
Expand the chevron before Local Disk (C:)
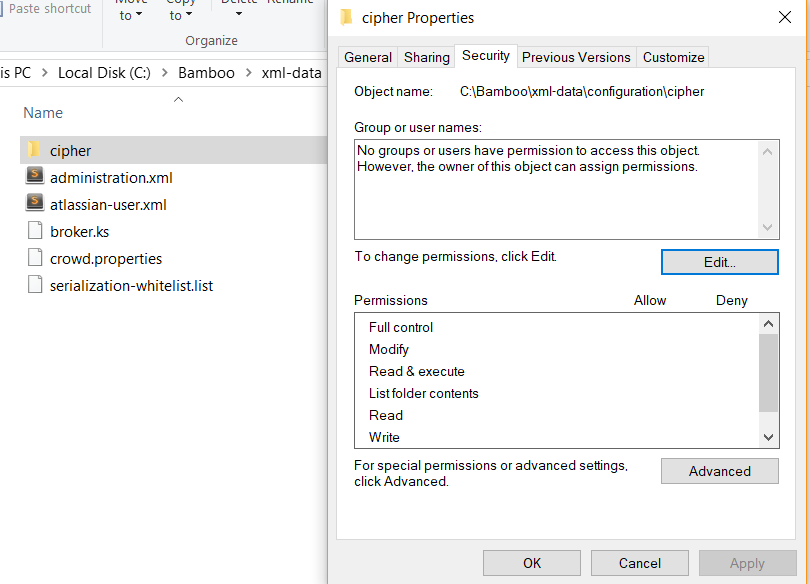tap(45, 73)
